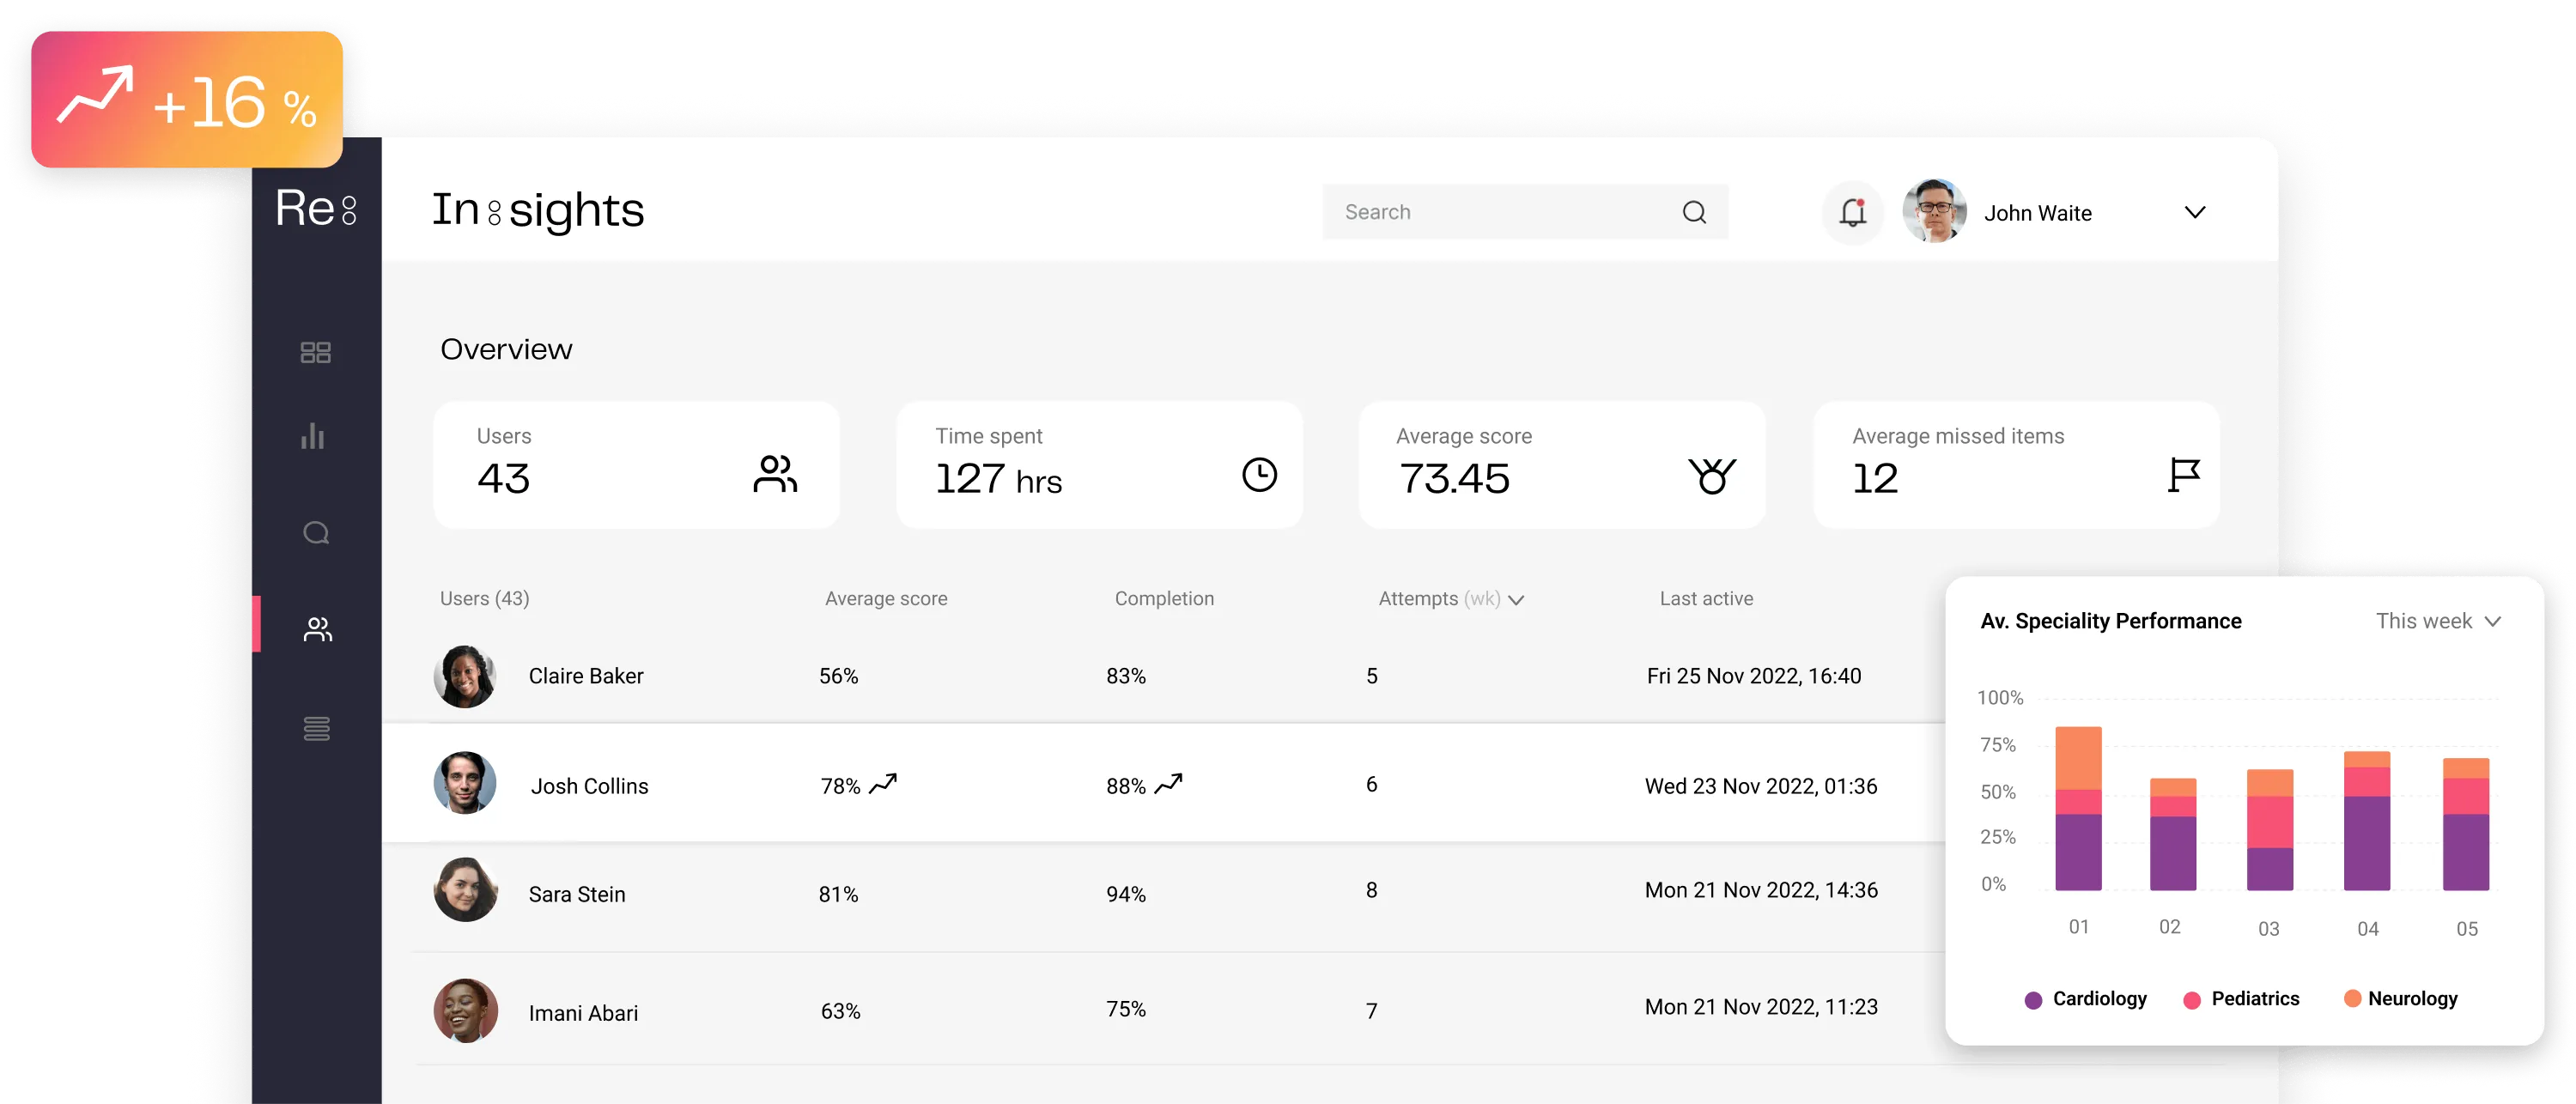The height and width of the screenshot is (1104, 2576).
Task: Click the clock icon in Time spent card
Action: click(1259, 474)
